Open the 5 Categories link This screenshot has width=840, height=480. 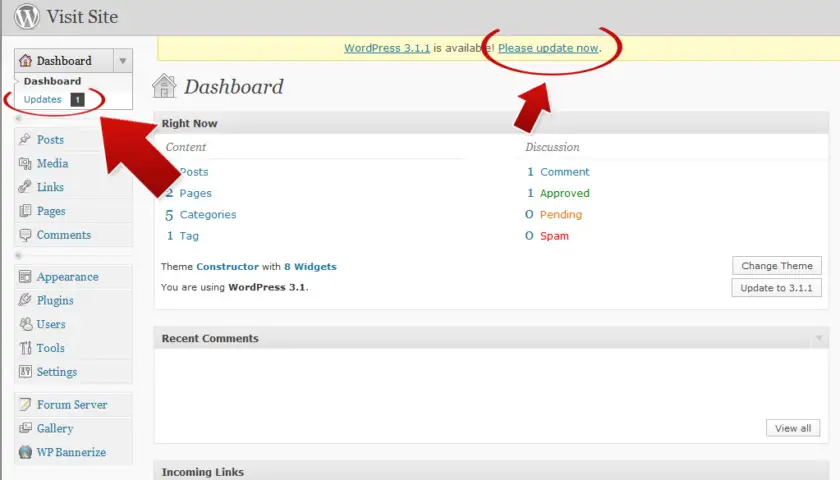(x=208, y=215)
